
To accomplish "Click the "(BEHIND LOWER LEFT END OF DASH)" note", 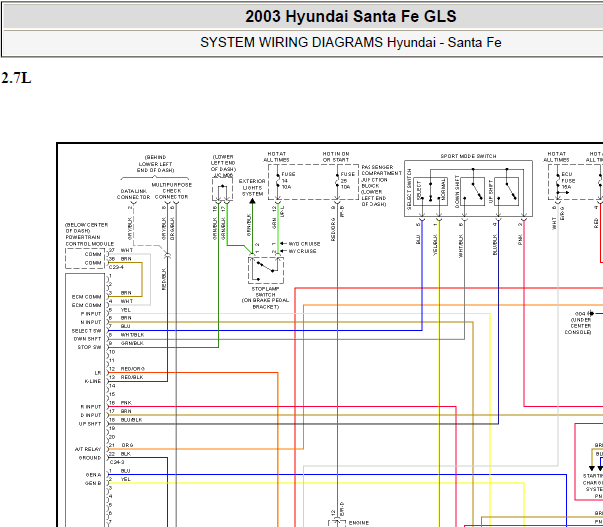I will pyautogui.click(x=155, y=163).
